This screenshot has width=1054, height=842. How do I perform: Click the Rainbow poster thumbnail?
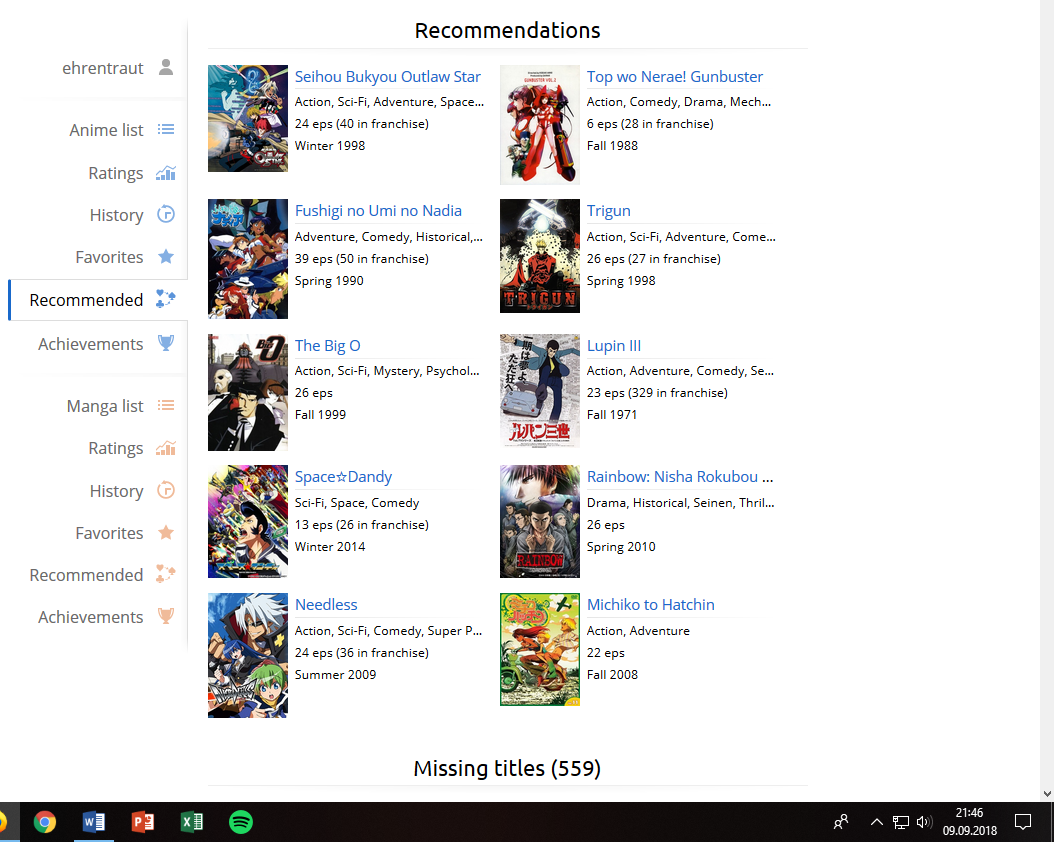[540, 521]
